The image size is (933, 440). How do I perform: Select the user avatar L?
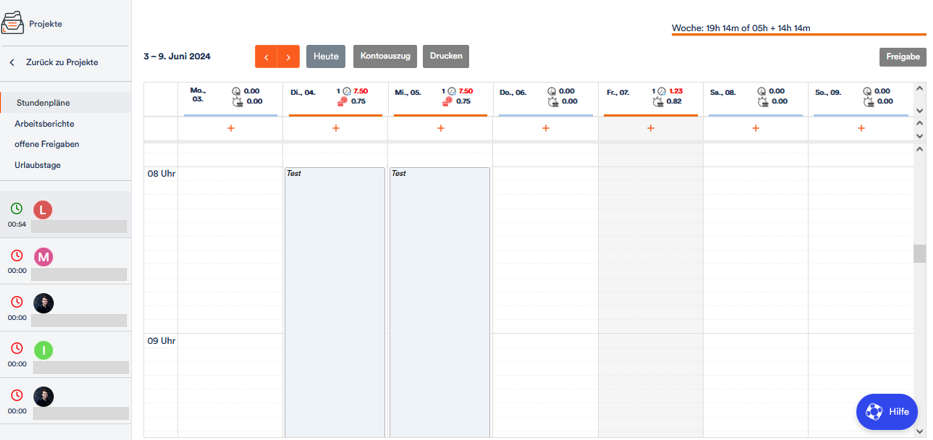click(43, 210)
